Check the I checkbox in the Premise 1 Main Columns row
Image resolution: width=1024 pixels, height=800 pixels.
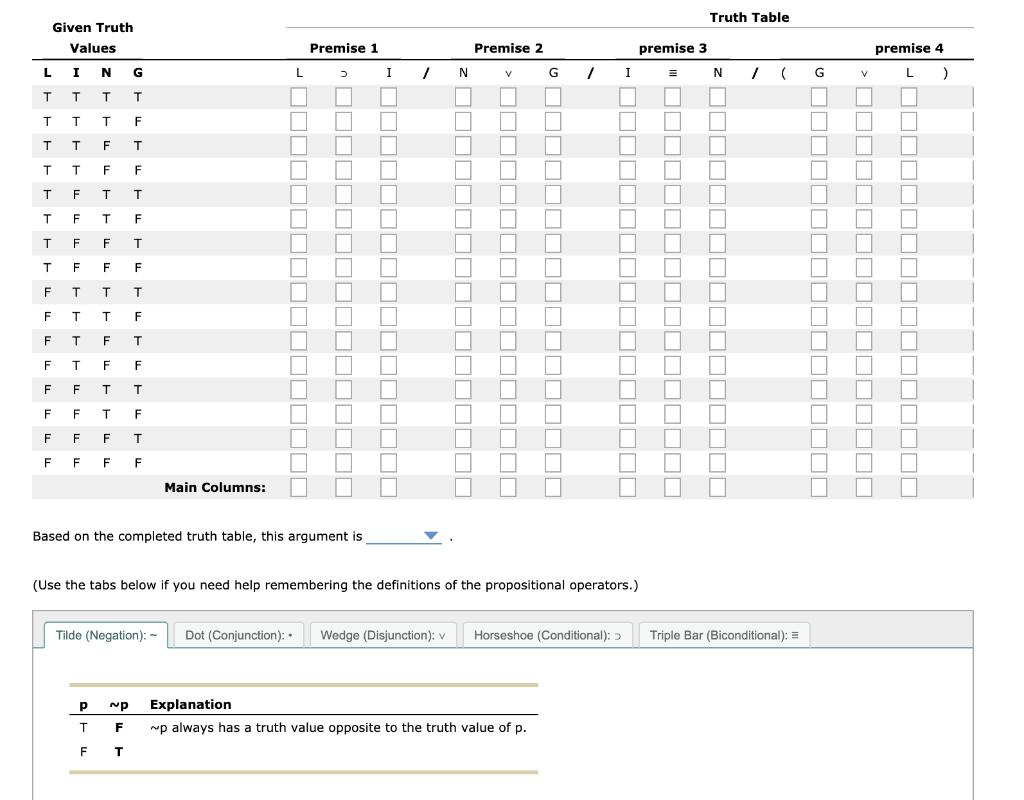389,487
